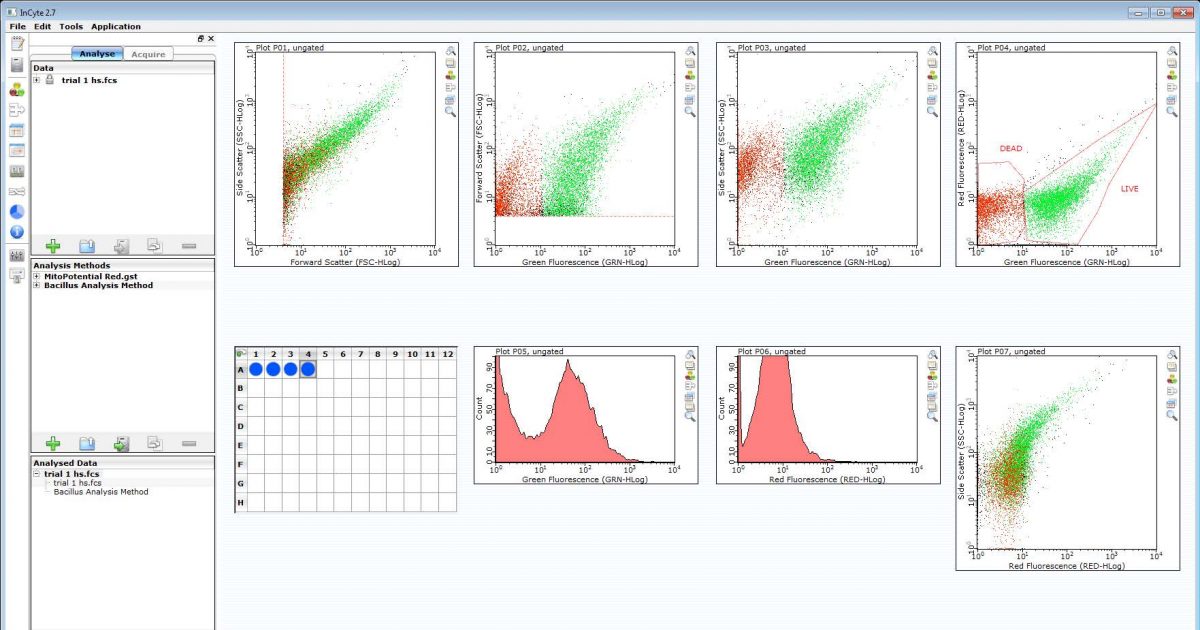Image resolution: width=1200 pixels, height=630 pixels.
Task: Click the print icon beside Plot P02
Action: click(x=689, y=63)
